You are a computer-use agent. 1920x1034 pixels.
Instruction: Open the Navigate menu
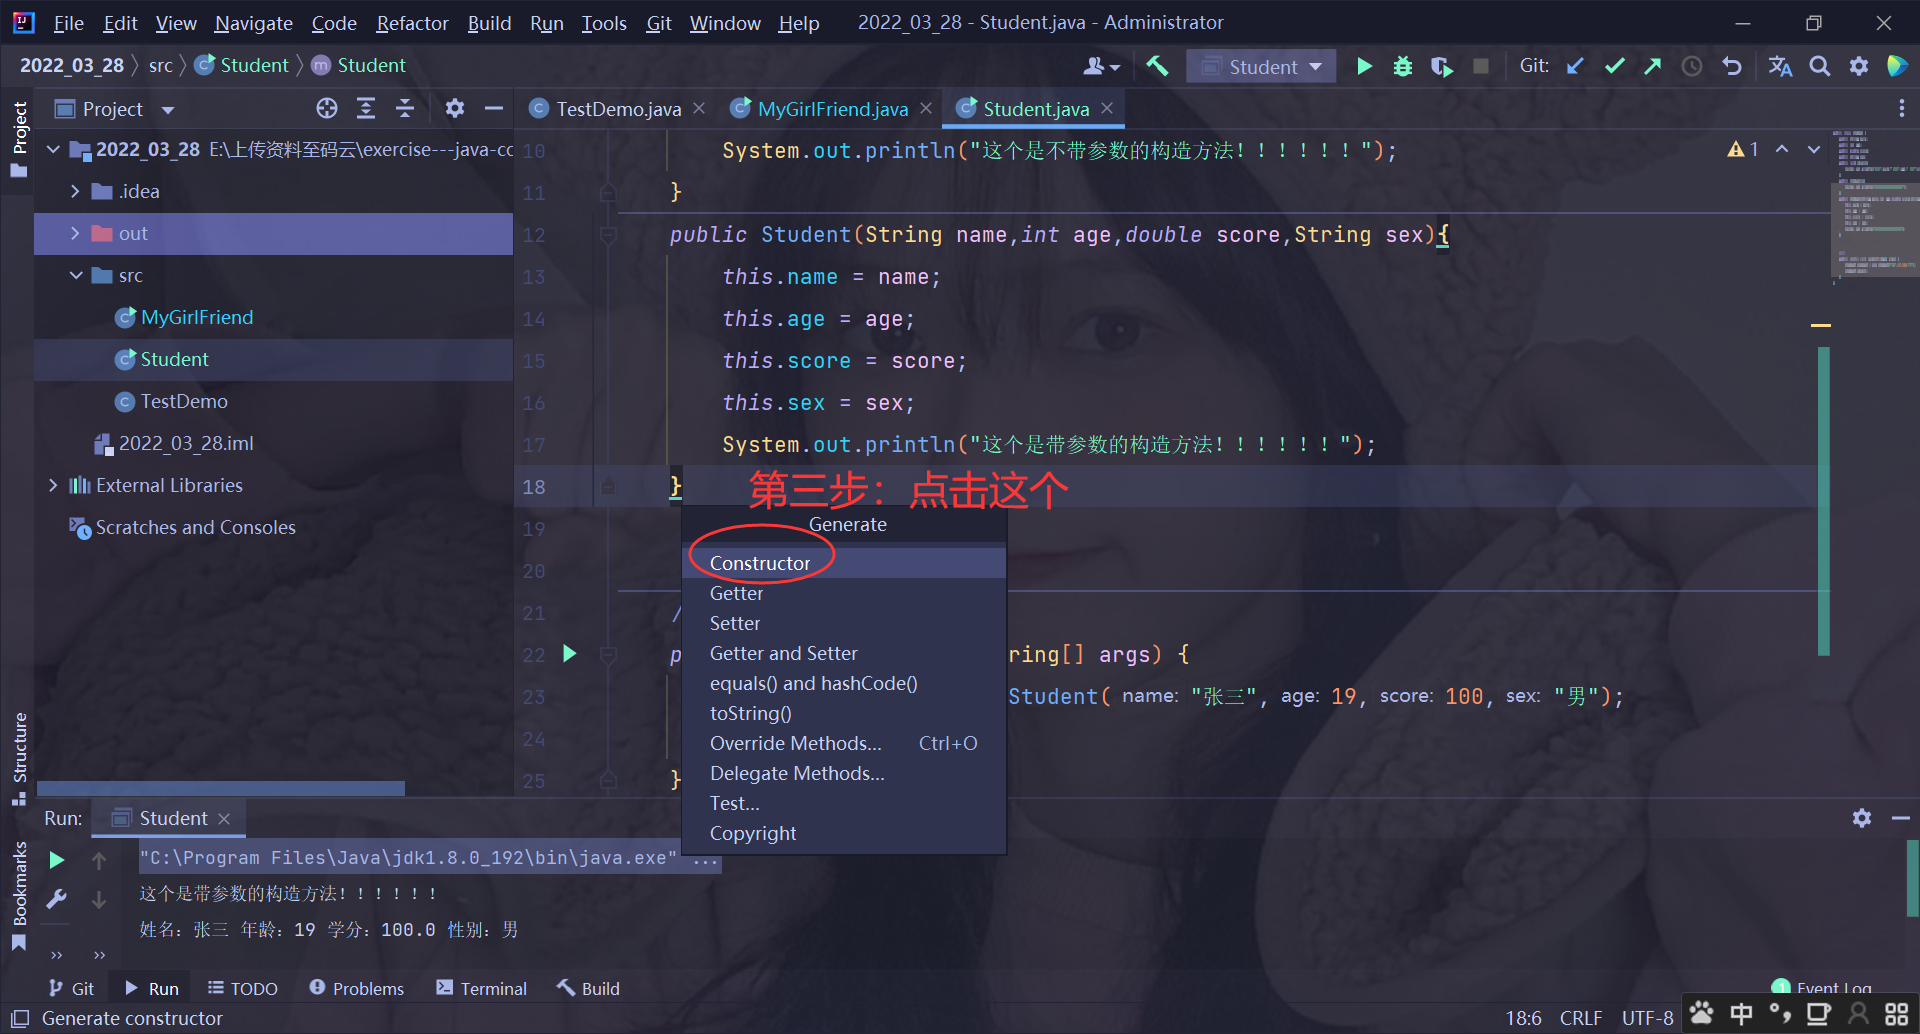253,22
